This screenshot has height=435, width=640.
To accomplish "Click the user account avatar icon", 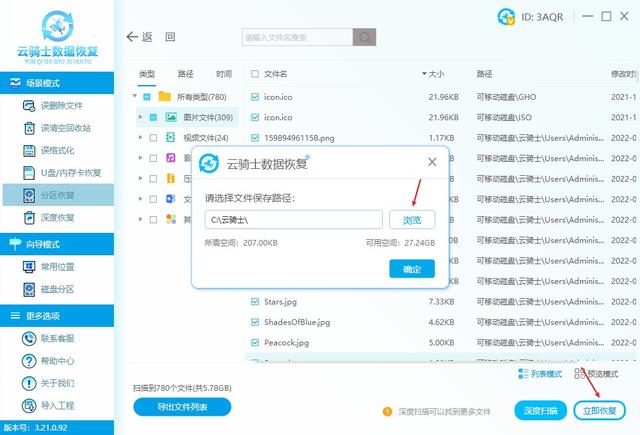I will (x=506, y=17).
